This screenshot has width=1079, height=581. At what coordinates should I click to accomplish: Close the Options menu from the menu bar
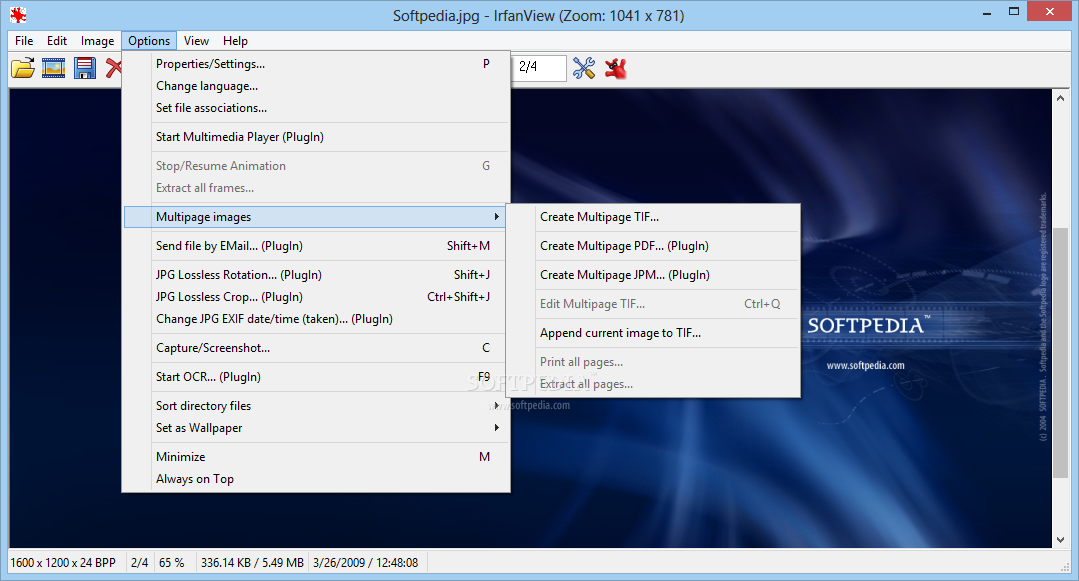pyautogui.click(x=149, y=41)
